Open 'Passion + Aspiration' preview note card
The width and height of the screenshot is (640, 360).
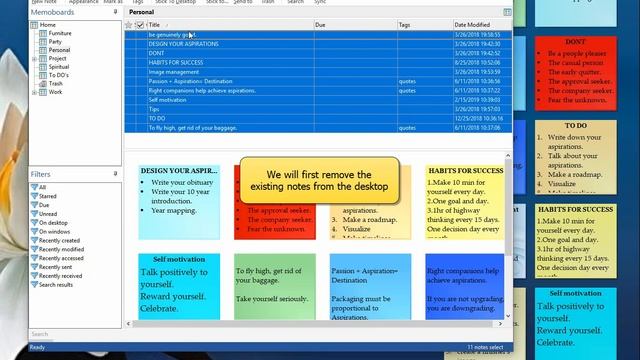pyautogui.click(x=370, y=287)
